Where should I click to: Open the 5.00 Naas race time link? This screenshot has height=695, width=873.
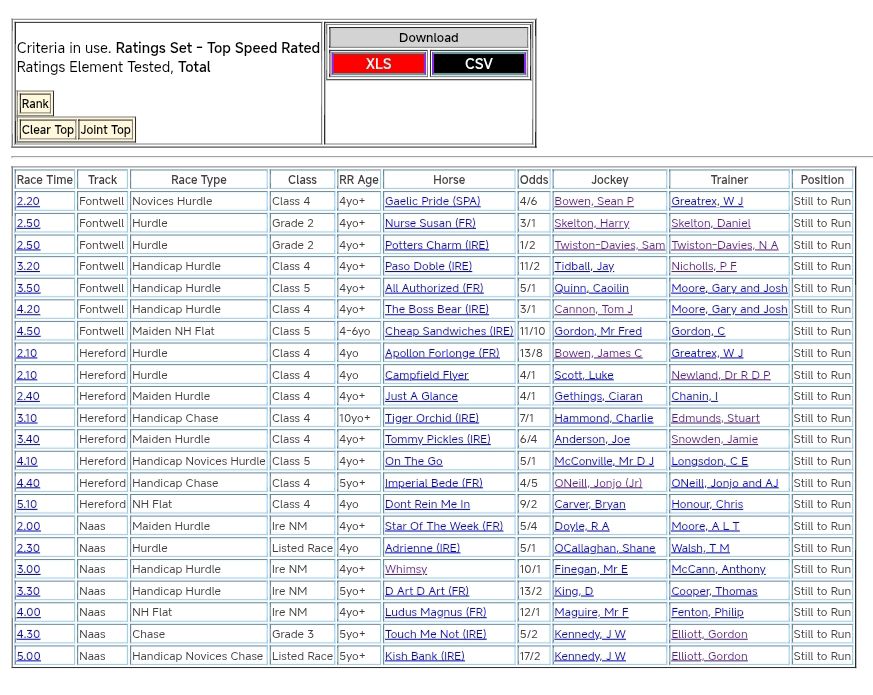tap(28, 656)
